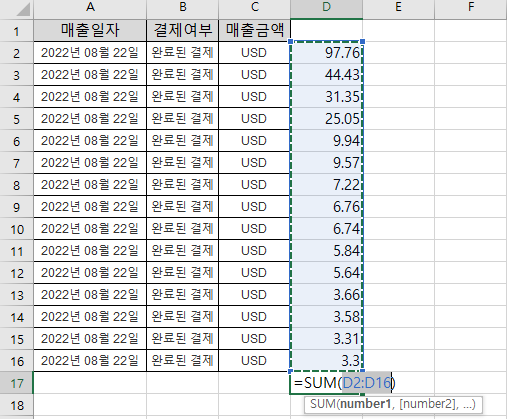Click cell with value 3.31
Viewport: 507px width, 419px height.
tap(326, 339)
